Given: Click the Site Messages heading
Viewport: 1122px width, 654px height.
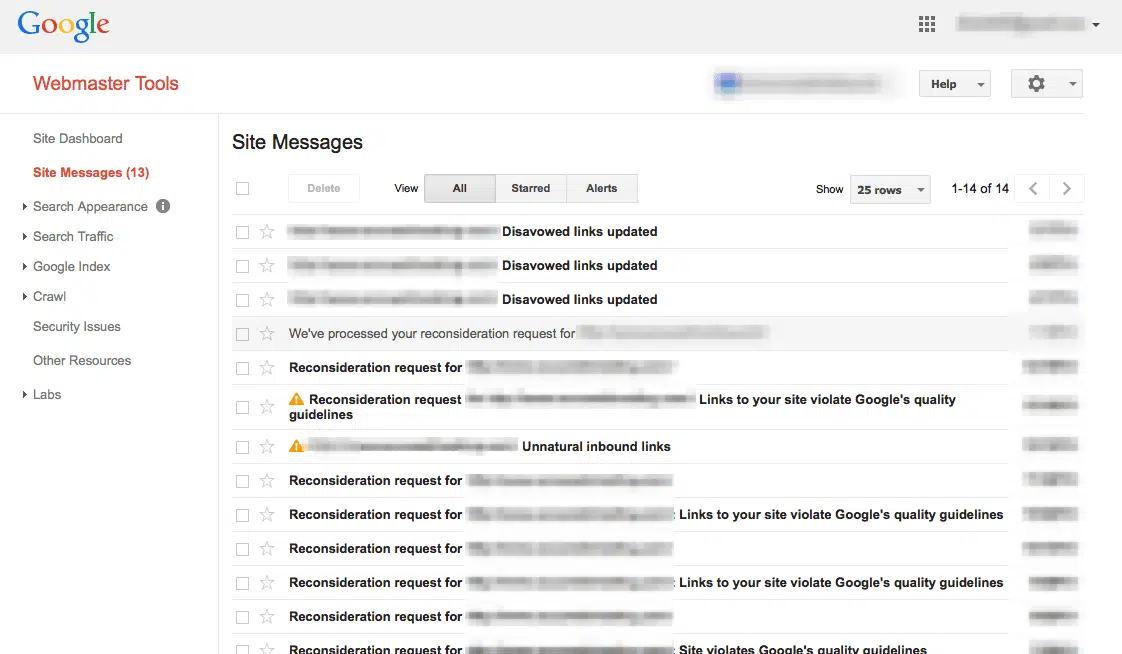Looking at the screenshot, I should tap(297, 142).
